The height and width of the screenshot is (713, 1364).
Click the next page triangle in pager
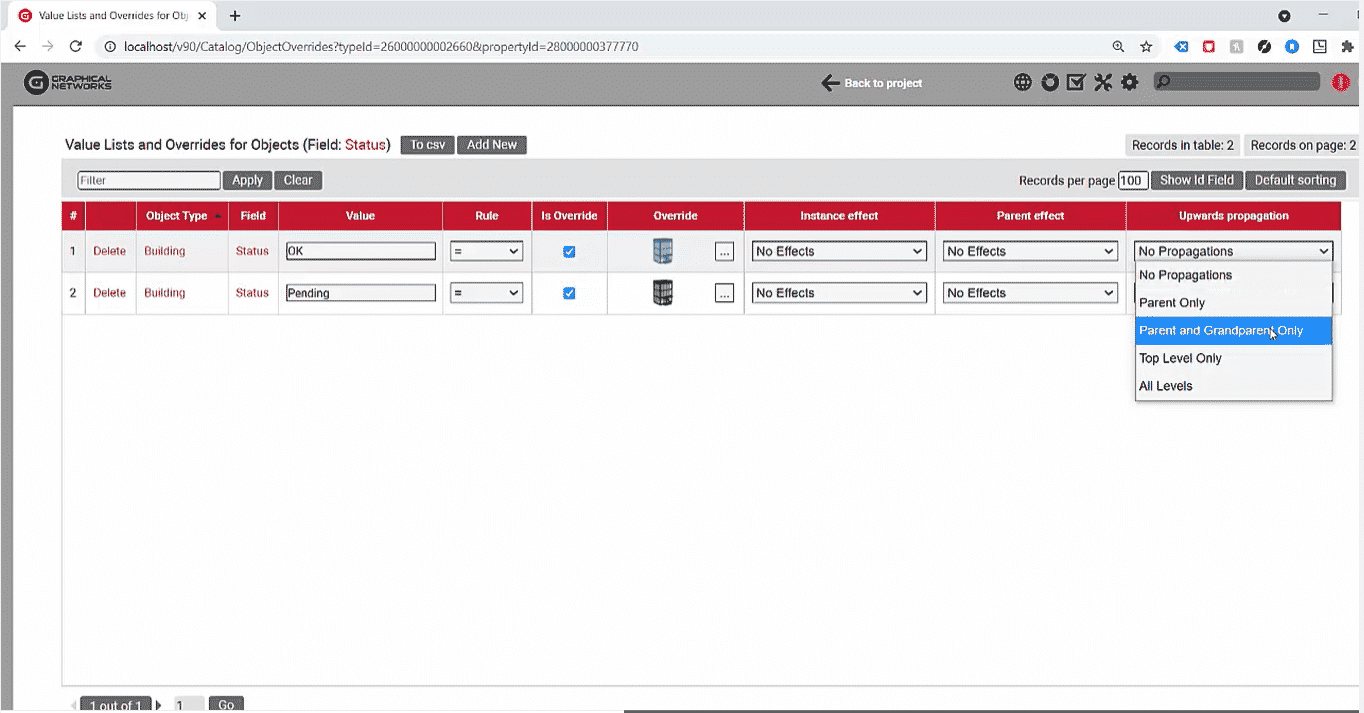(x=159, y=705)
